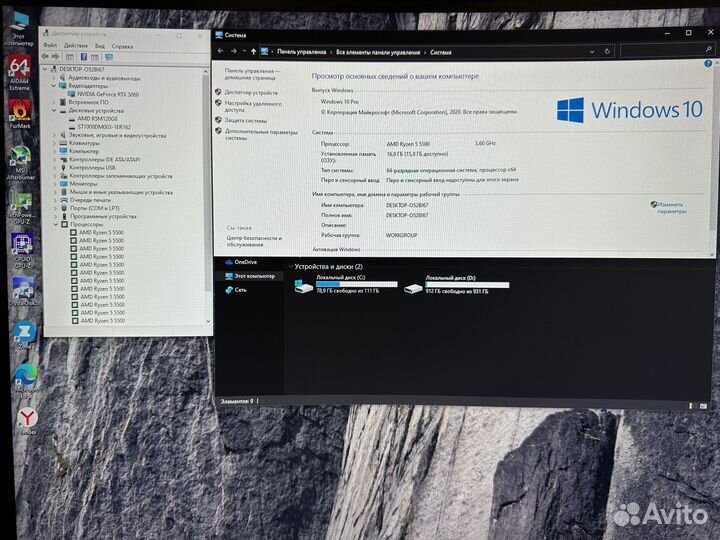
Task: Click Изменить параметры link
Action: (672, 208)
